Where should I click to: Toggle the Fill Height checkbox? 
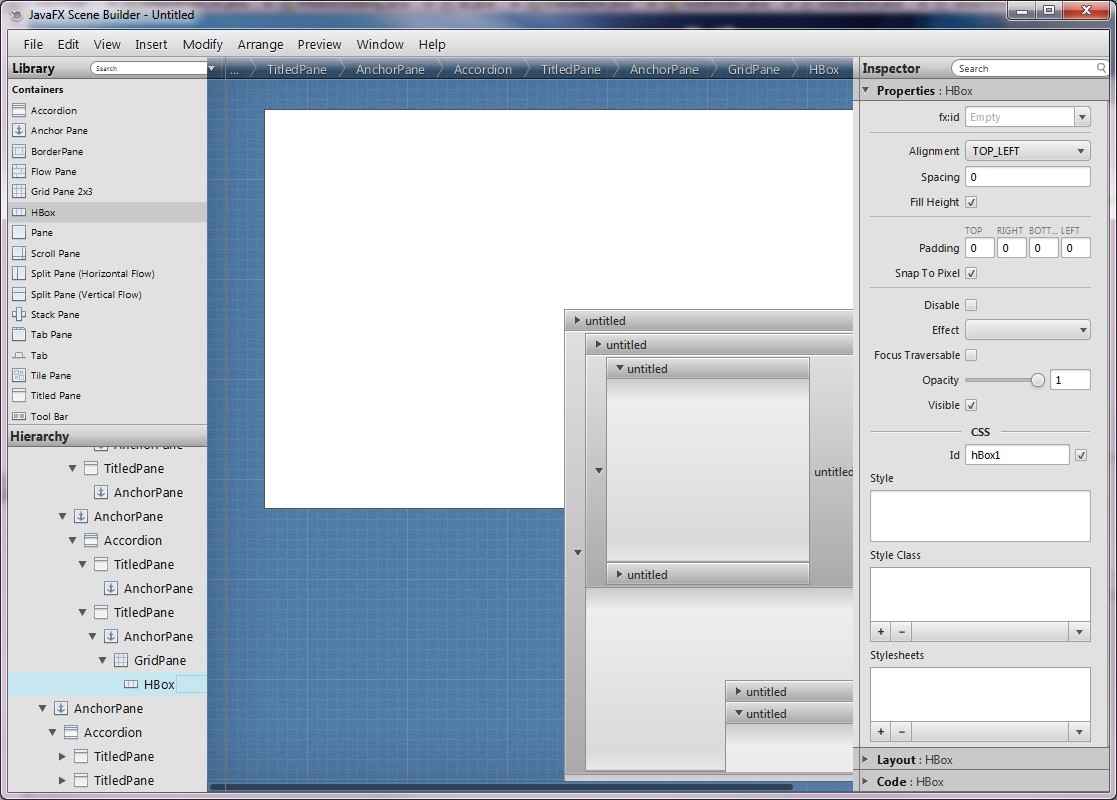(x=971, y=202)
